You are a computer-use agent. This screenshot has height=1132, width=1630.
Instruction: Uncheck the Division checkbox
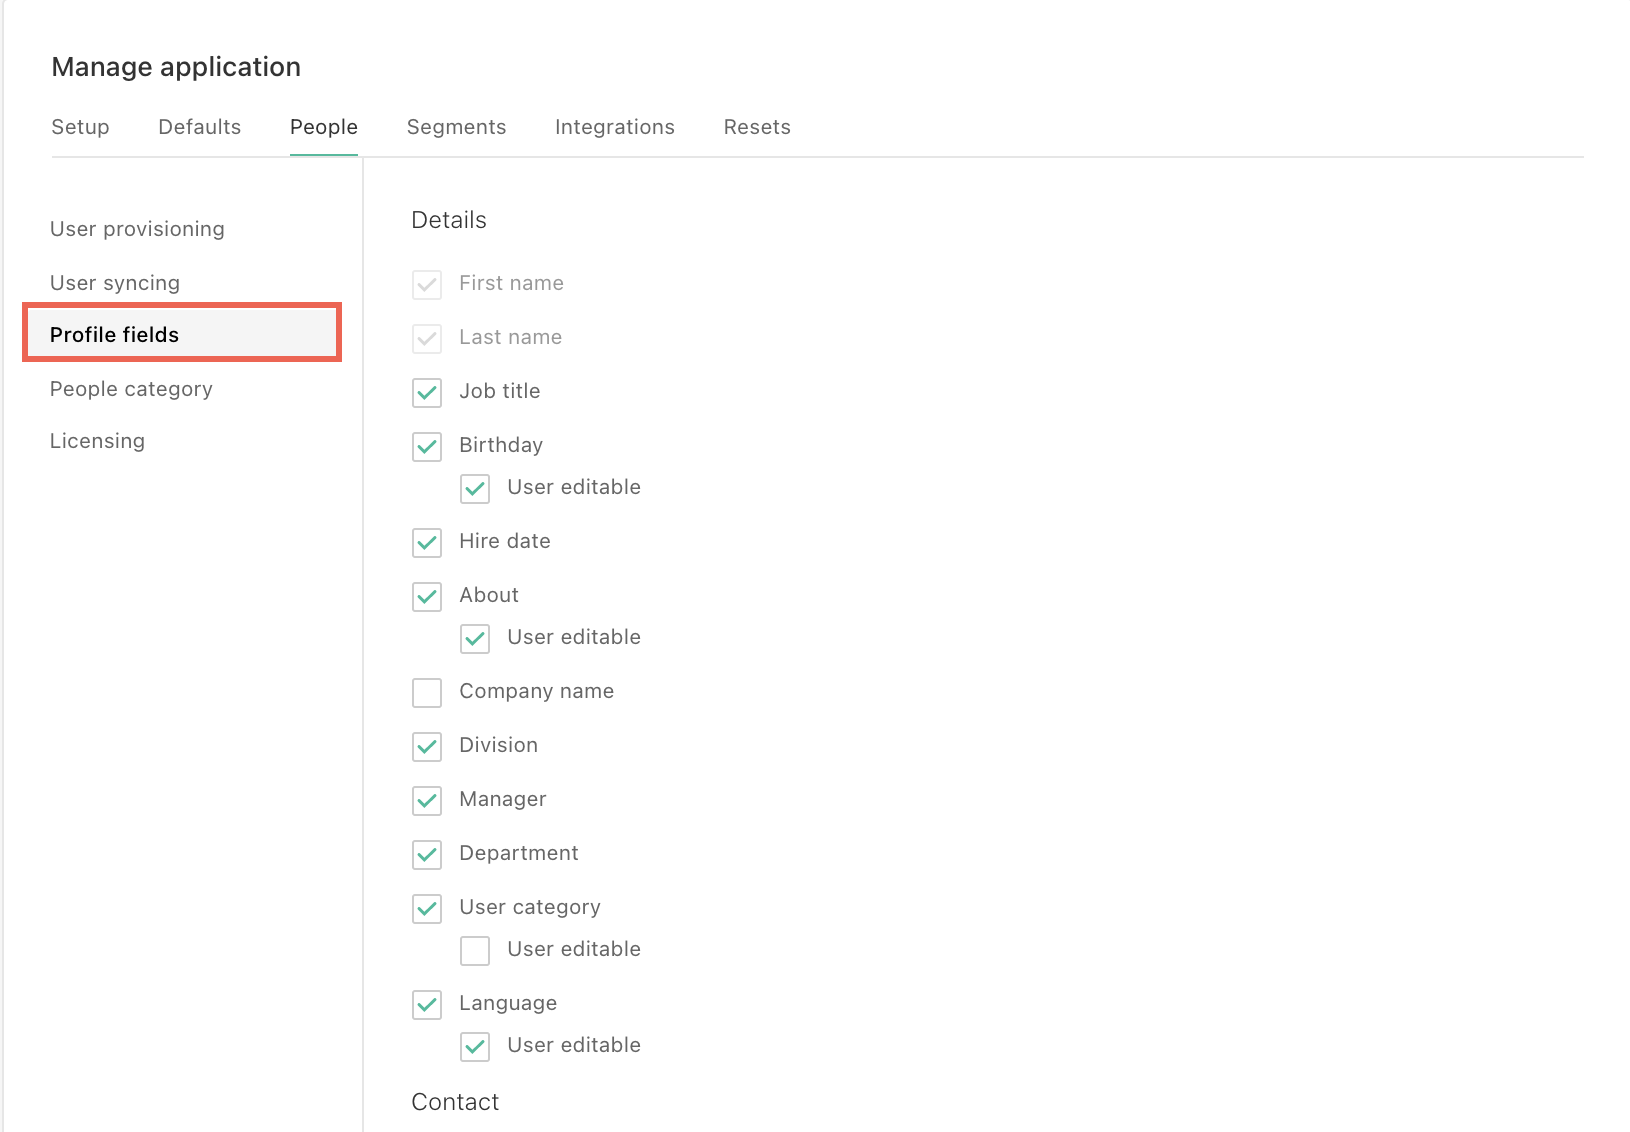(427, 746)
